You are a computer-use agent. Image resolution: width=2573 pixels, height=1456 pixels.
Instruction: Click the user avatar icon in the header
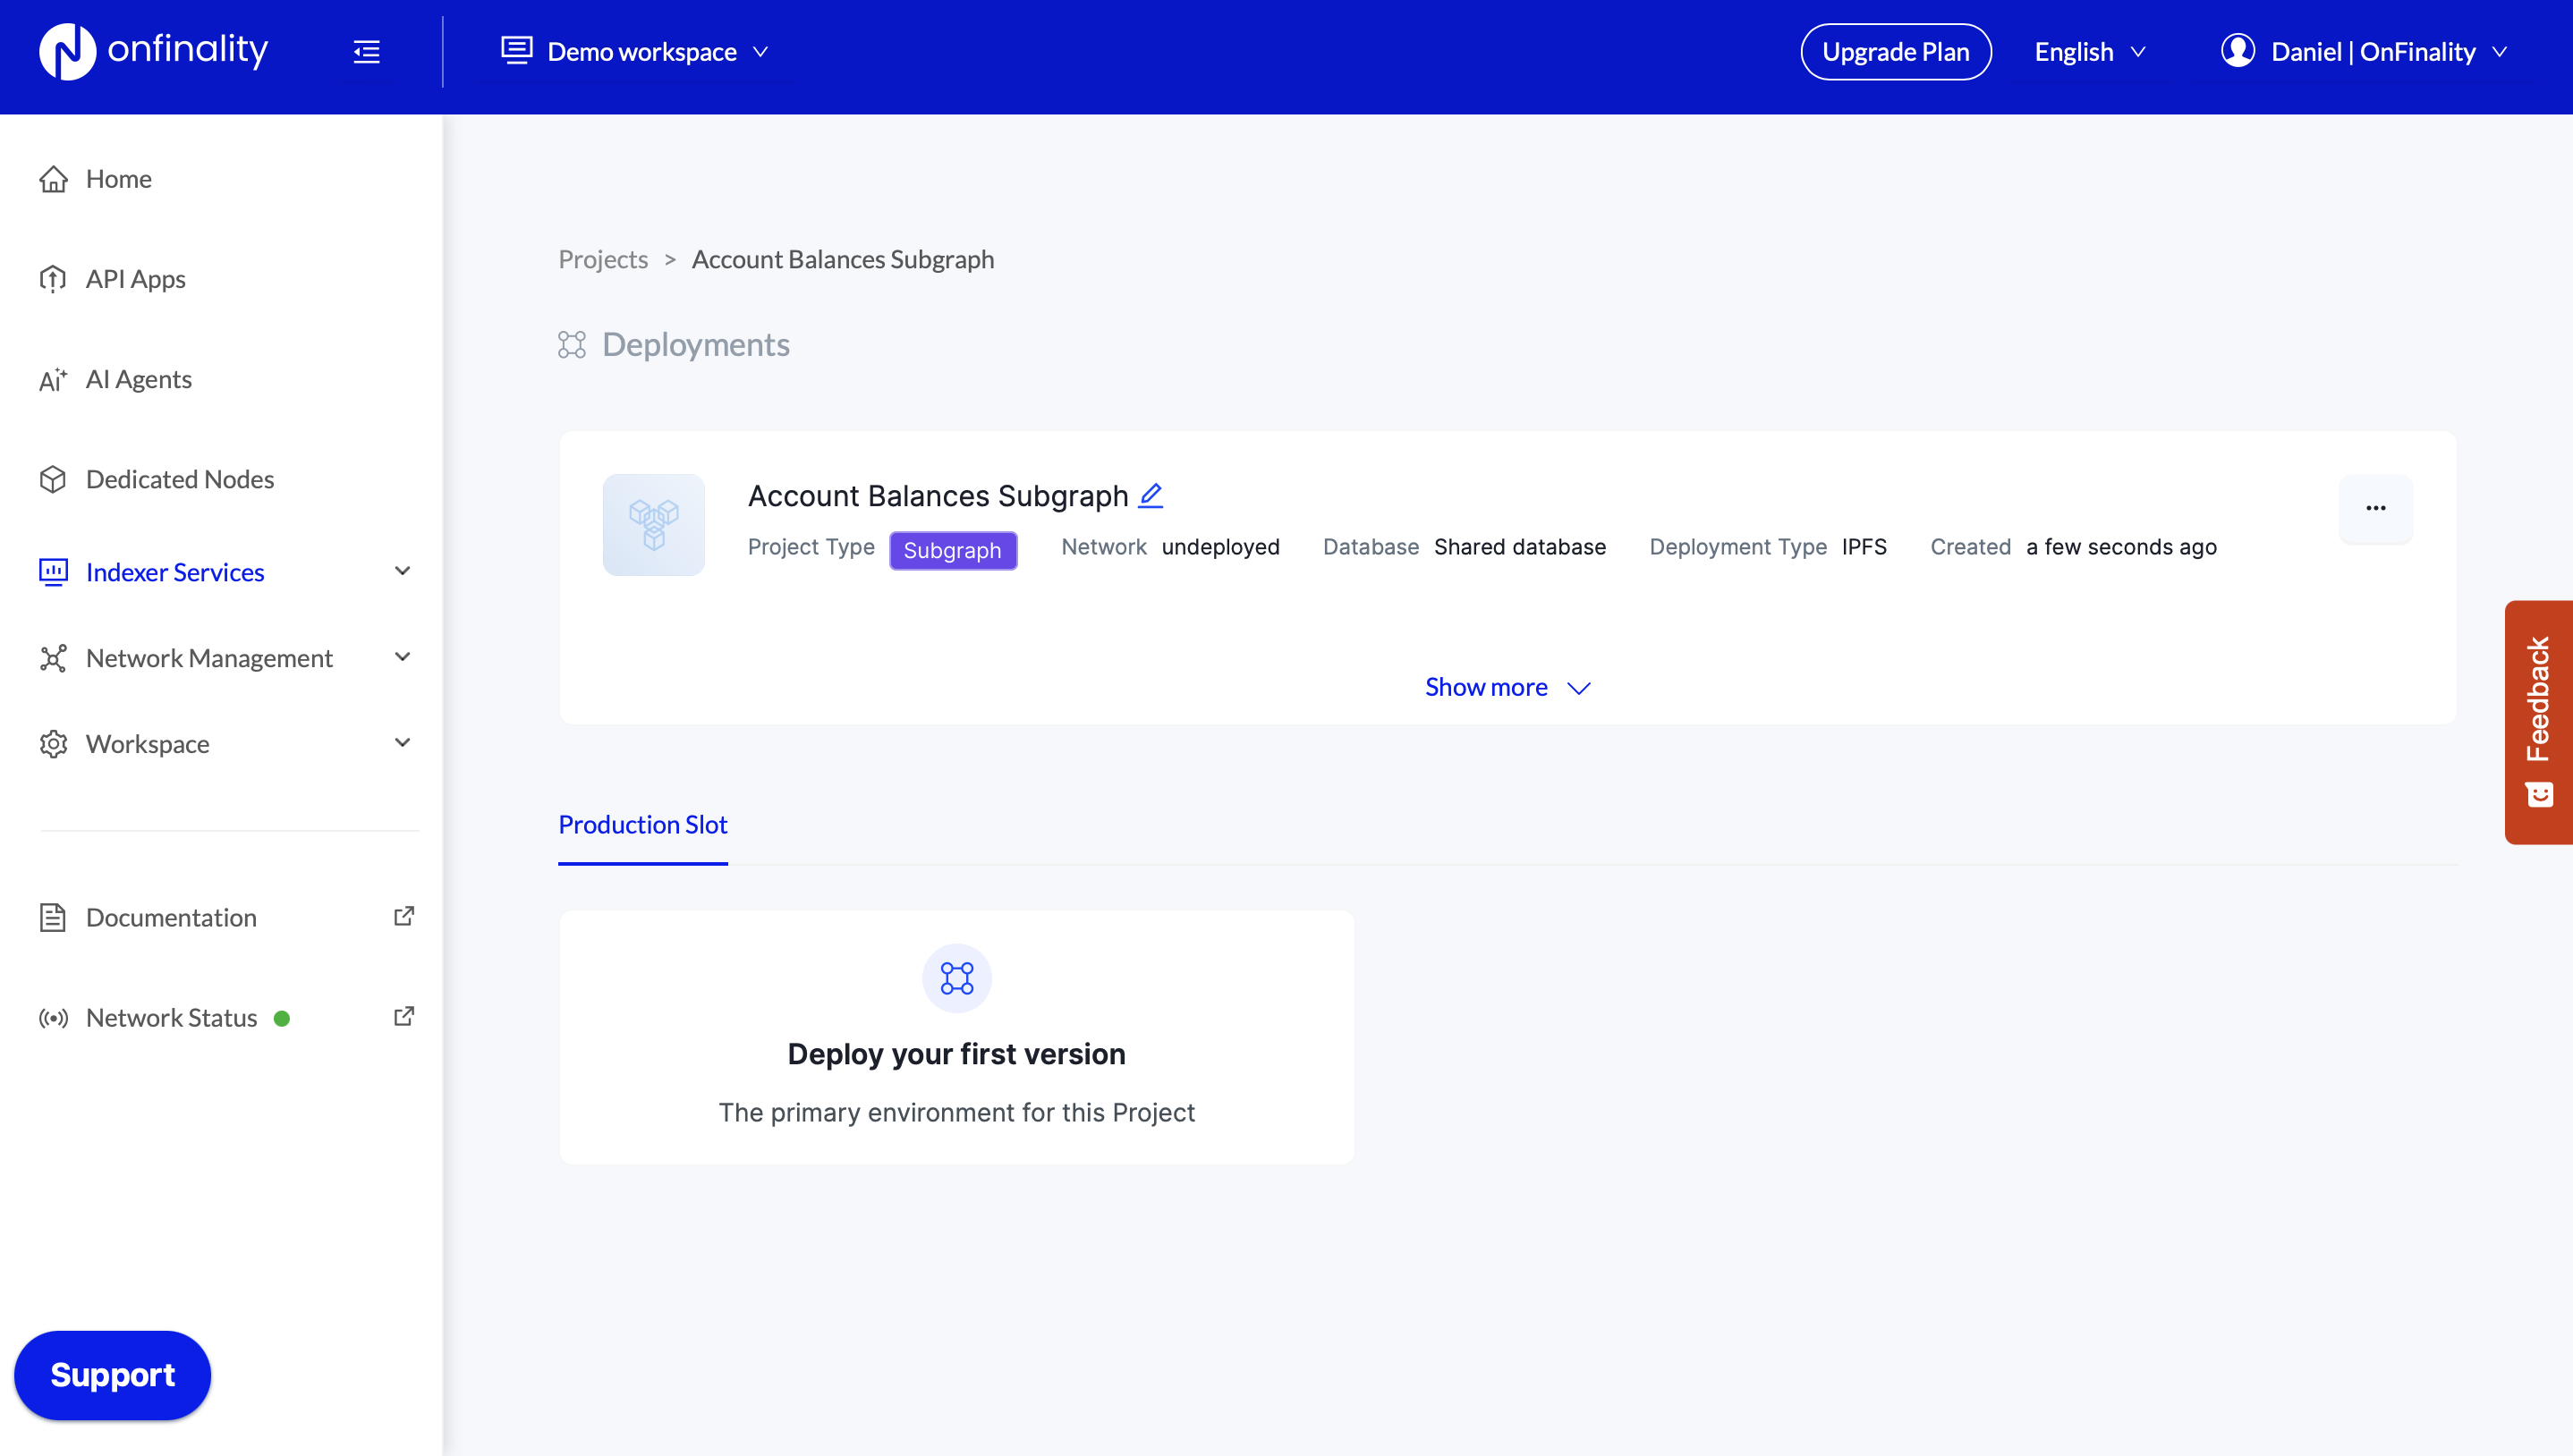click(x=2237, y=51)
